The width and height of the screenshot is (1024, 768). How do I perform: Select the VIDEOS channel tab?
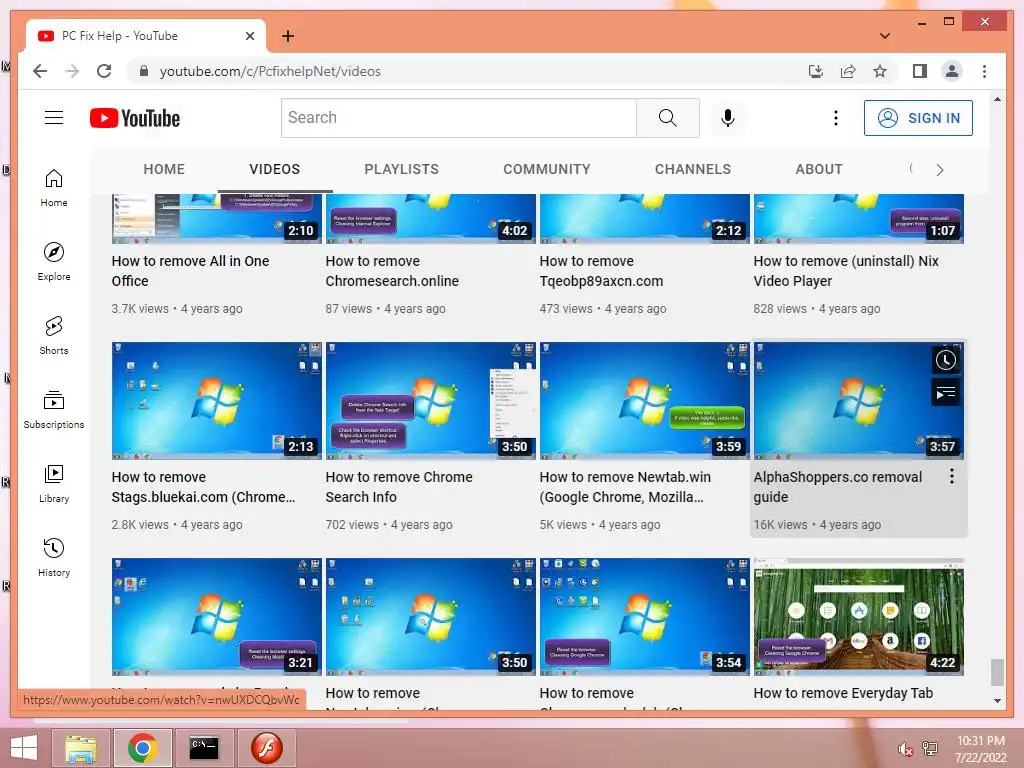point(274,169)
